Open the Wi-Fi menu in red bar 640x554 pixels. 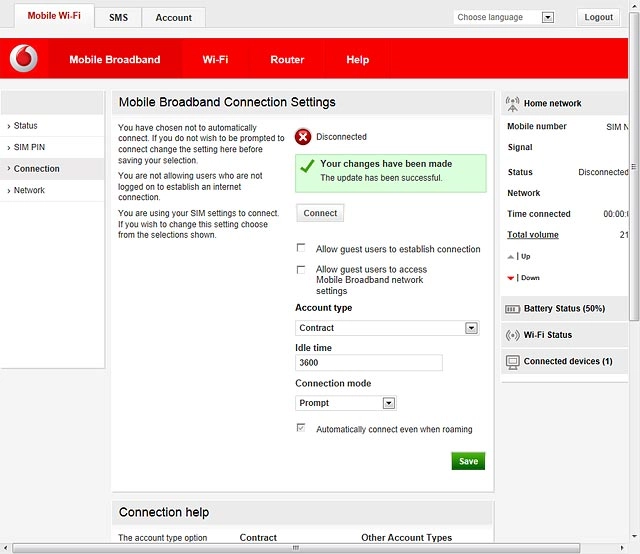point(216,60)
